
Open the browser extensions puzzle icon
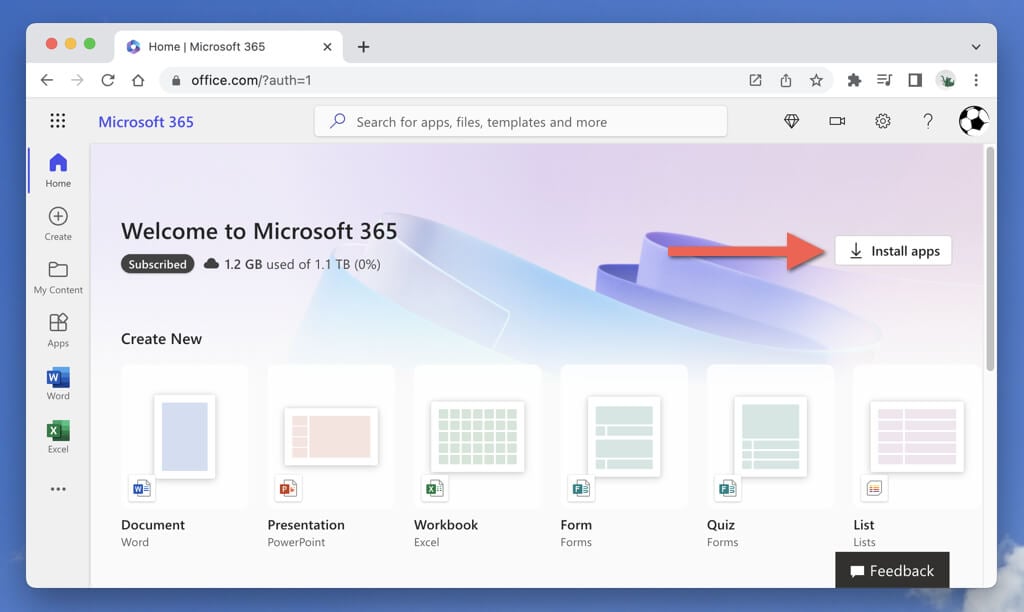(854, 80)
